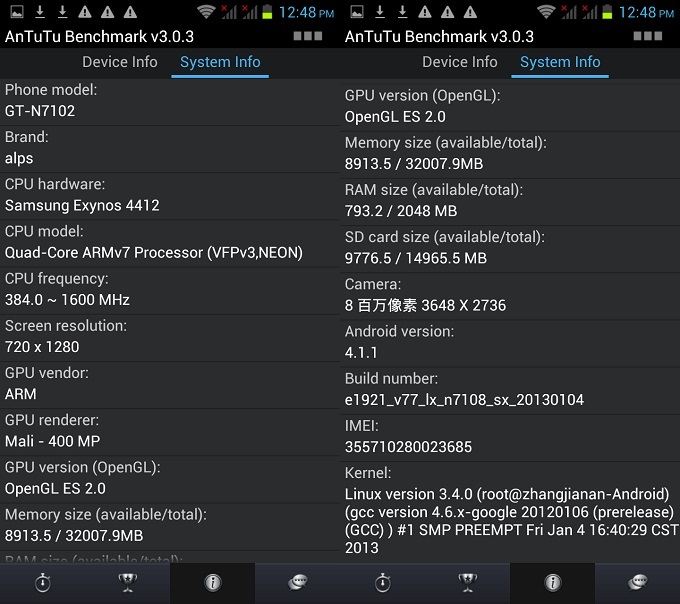
Task: Select GPU renderer Mali - 400 MP
Action: (x=52, y=441)
